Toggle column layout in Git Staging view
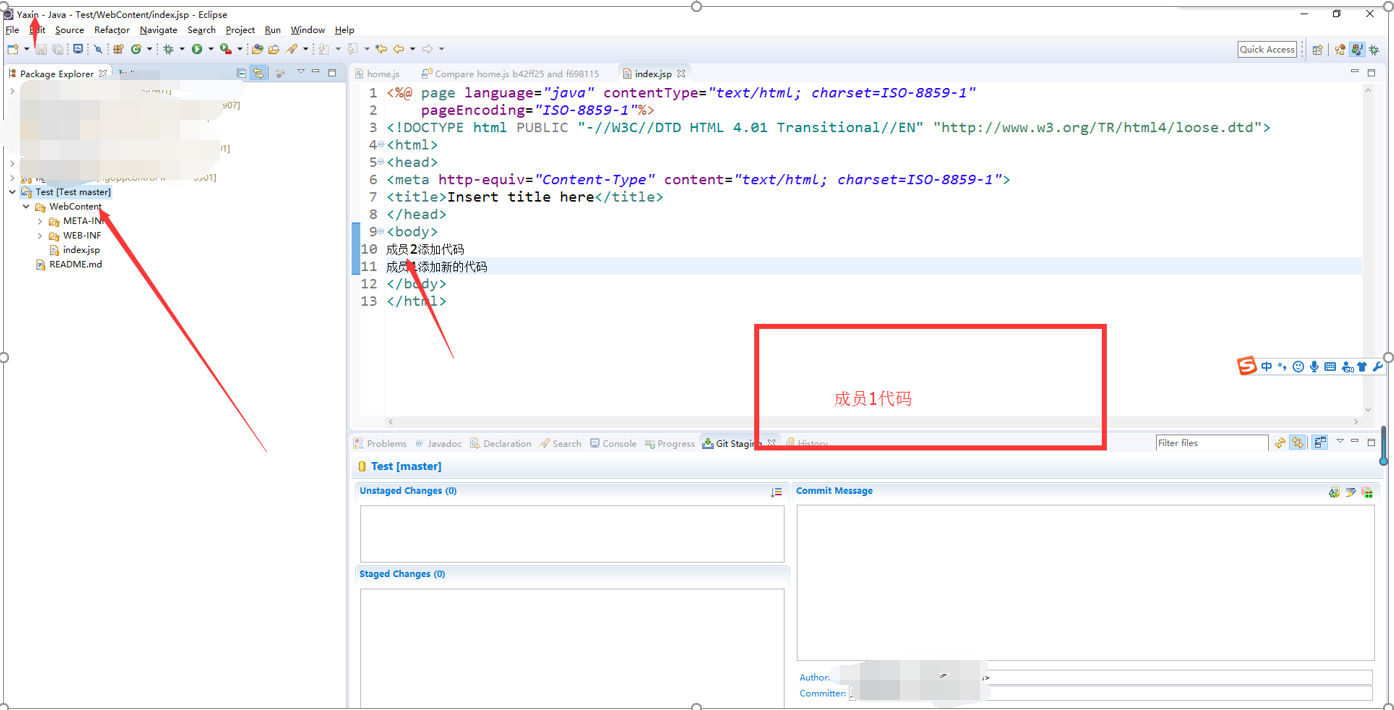This screenshot has height=710, width=1394. [x=1320, y=442]
